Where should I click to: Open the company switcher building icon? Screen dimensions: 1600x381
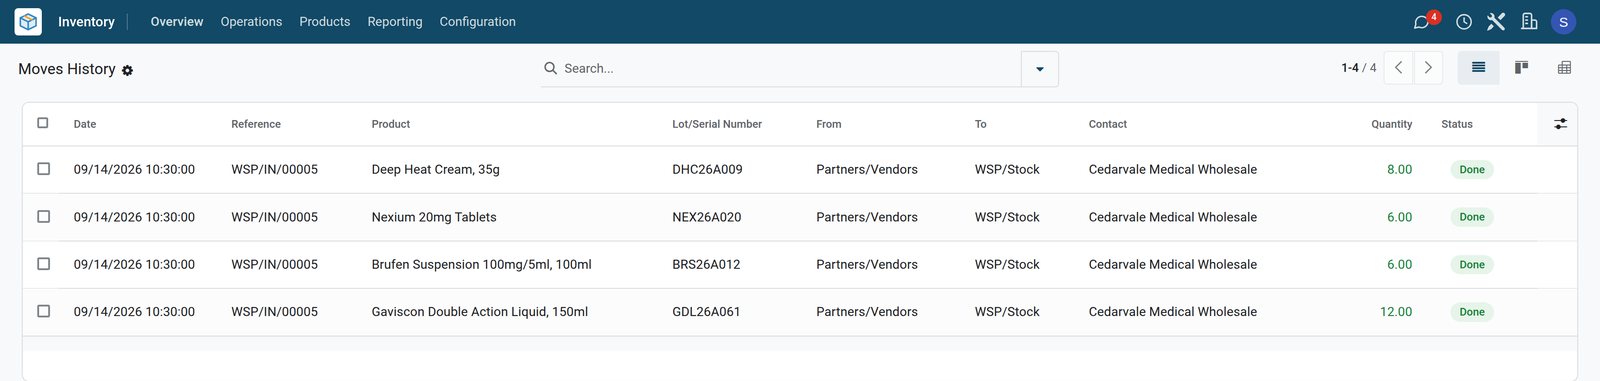click(1529, 22)
